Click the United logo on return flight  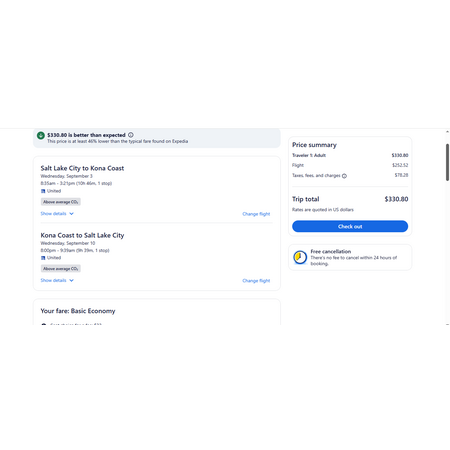43,258
